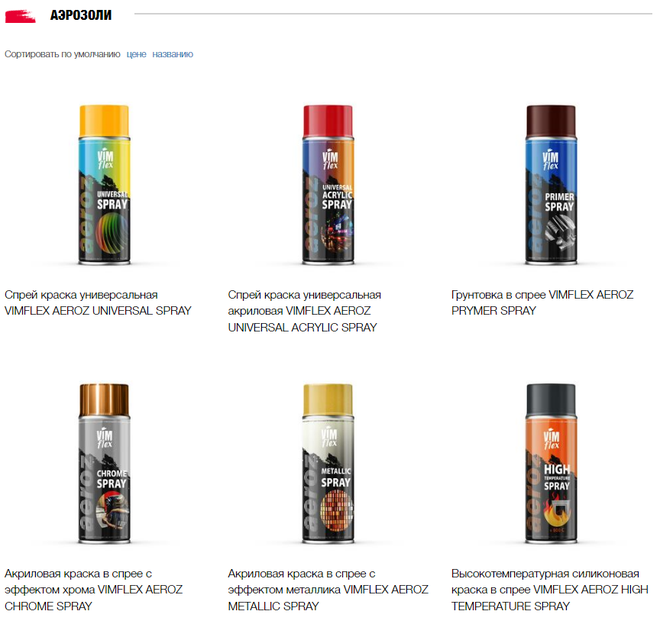Viewport: 660px width, 637px height.
Task: Open UNIVERSAL ACRYLIC SPRAY product title
Action: coord(304,311)
